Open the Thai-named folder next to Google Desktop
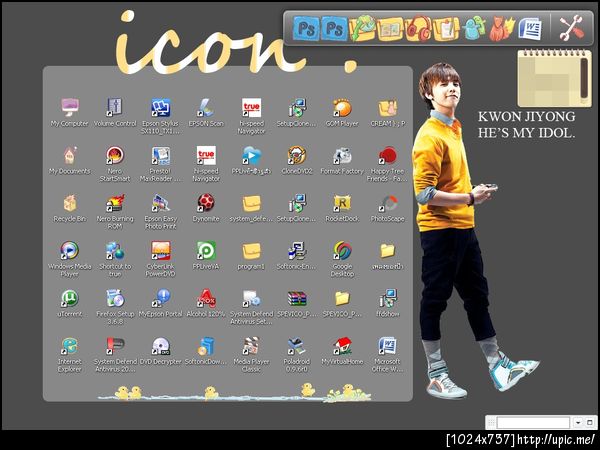Image resolution: width=600 pixels, height=450 pixels. (388, 255)
